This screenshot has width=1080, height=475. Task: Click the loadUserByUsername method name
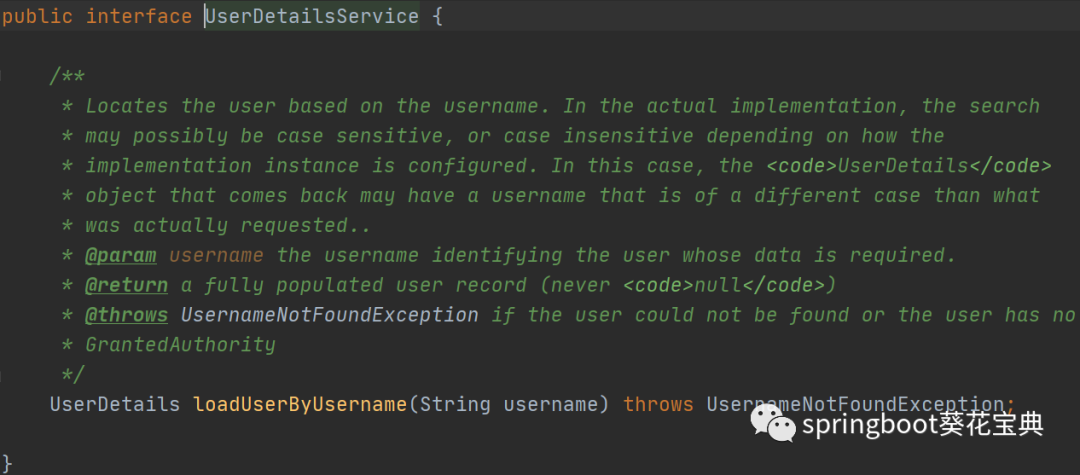300,405
